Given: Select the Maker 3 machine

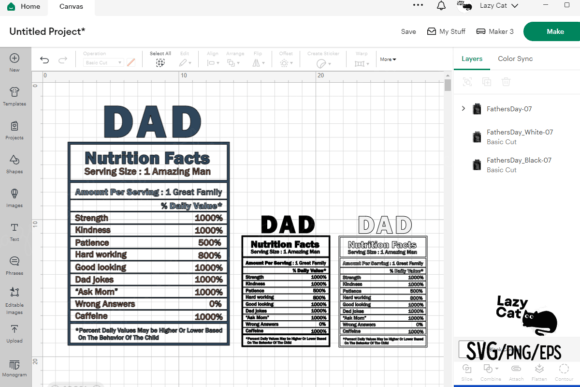Looking at the screenshot, I should click(495, 31).
